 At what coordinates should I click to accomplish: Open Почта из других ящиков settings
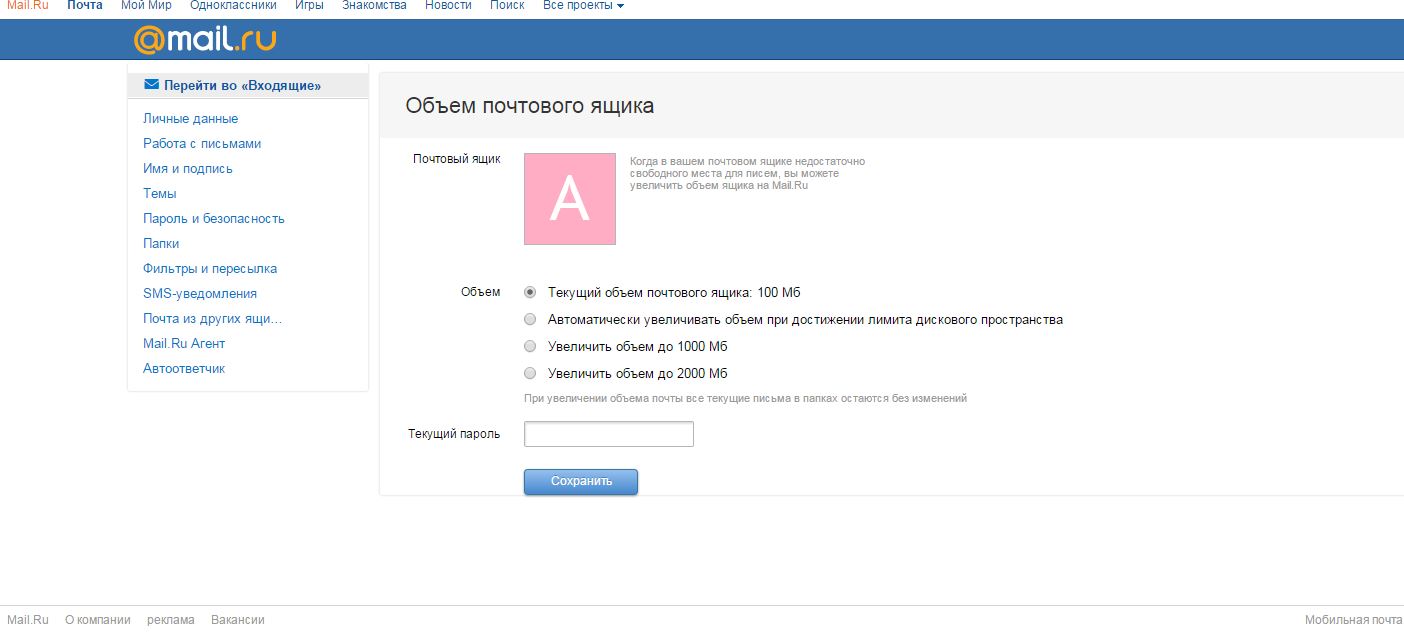pos(213,319)
